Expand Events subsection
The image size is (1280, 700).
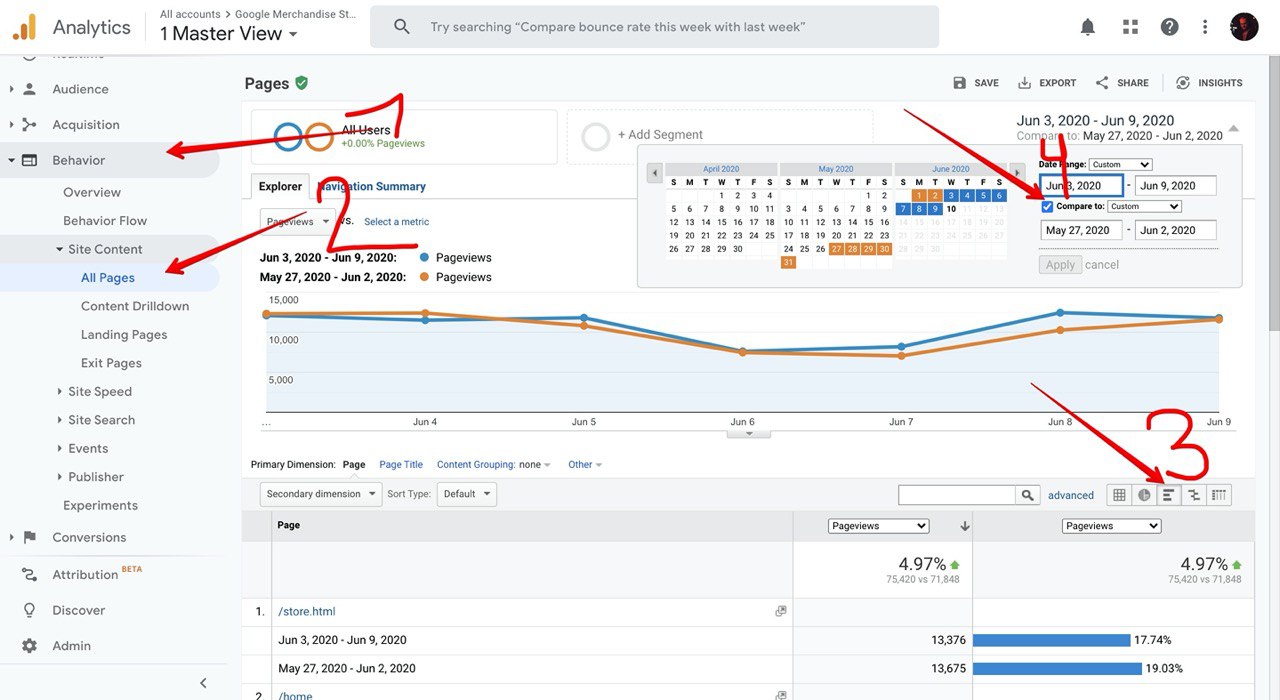click(x=60, y=449)
